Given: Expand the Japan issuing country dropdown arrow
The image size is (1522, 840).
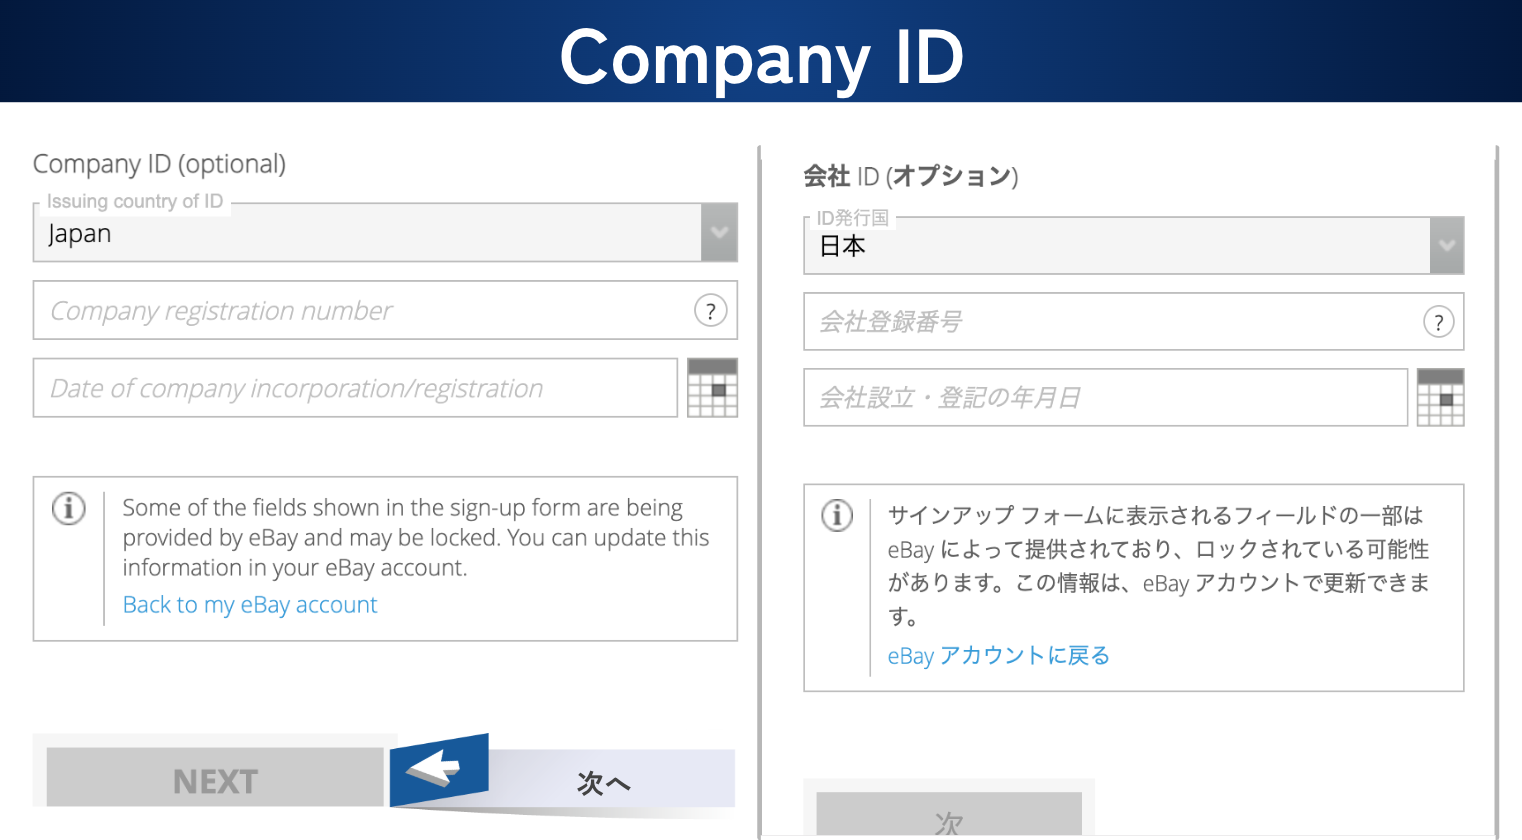Looking at the screenshot, I should [719, 232].
